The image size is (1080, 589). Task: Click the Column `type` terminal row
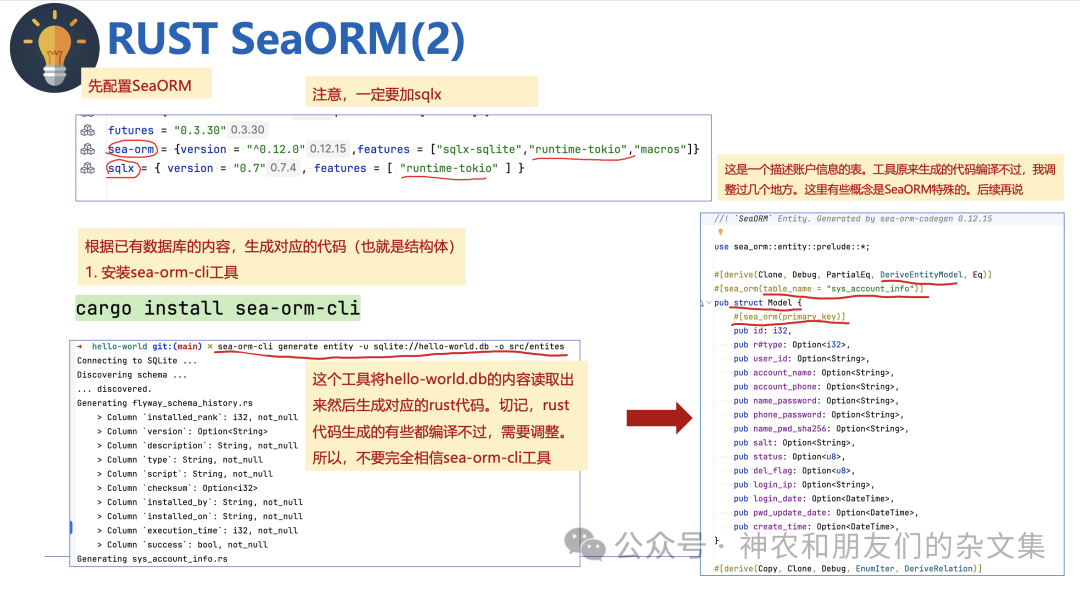(180, 459)
